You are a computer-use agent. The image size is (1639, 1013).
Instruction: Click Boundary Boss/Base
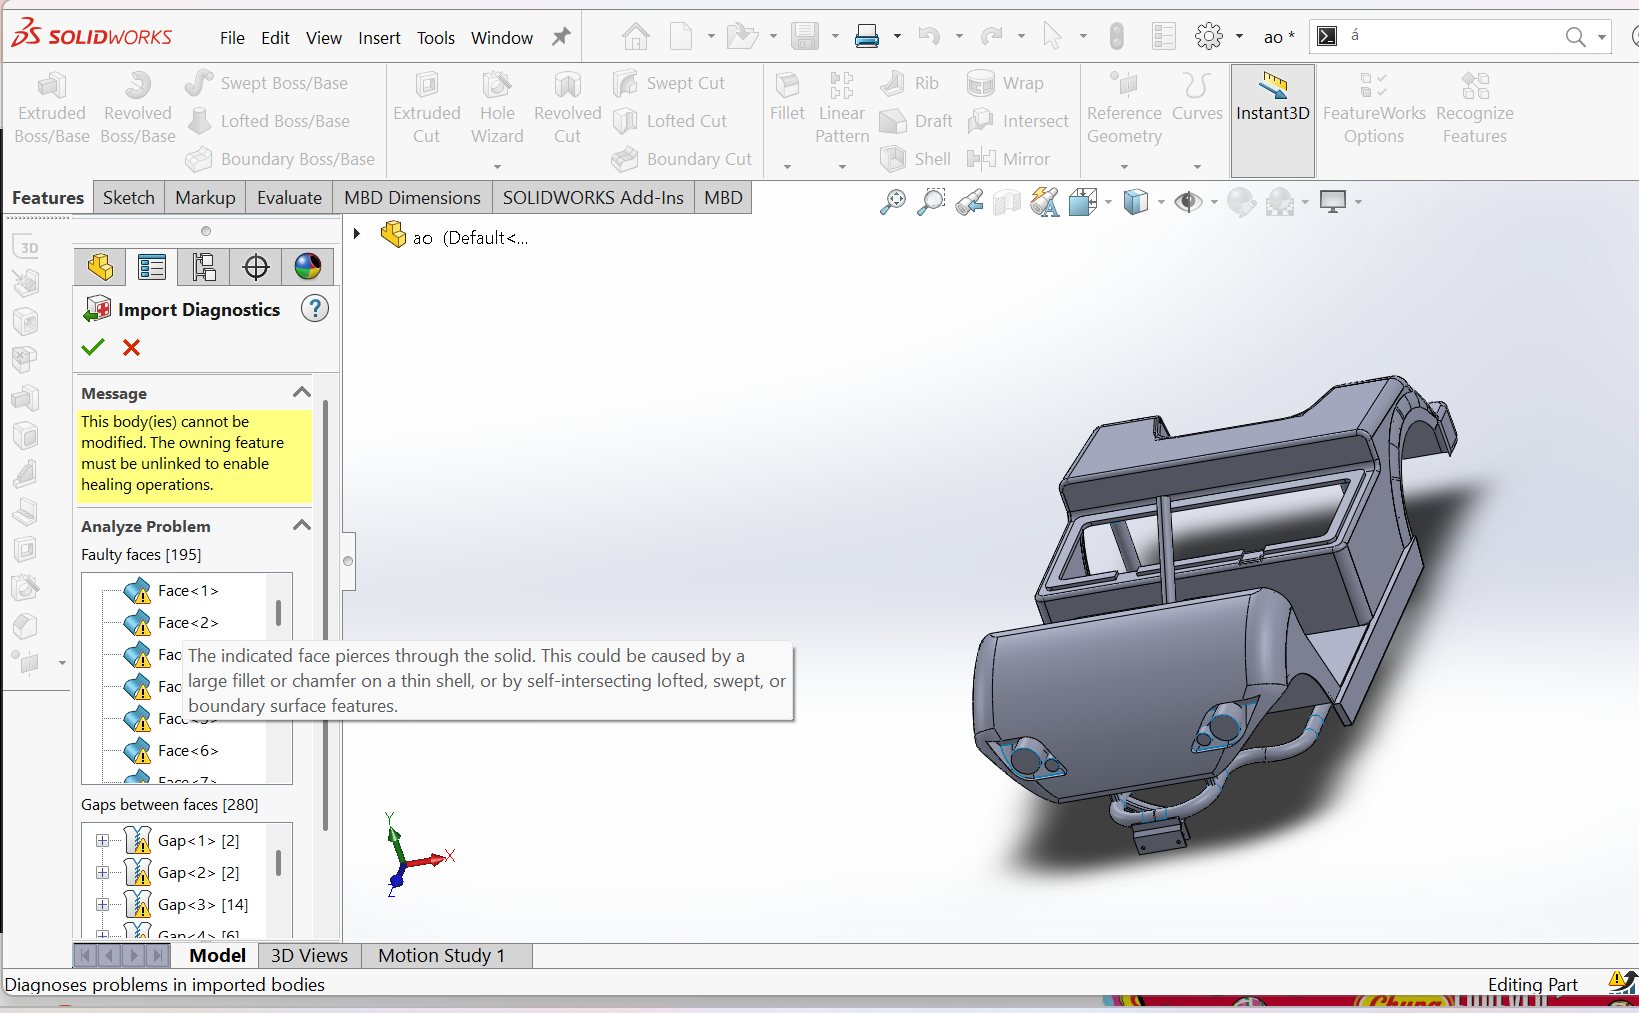point(280,159)
